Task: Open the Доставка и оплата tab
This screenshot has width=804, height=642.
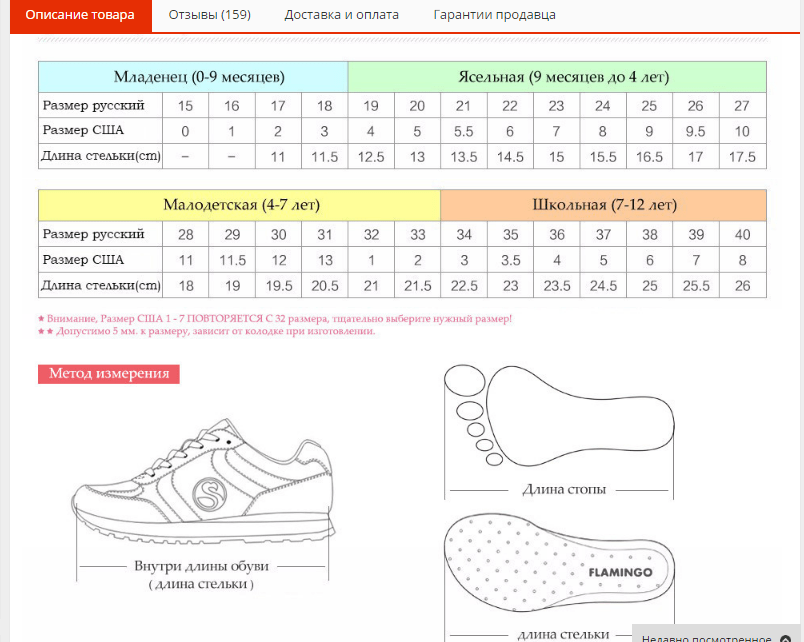Action: click(x=341, y=15)
